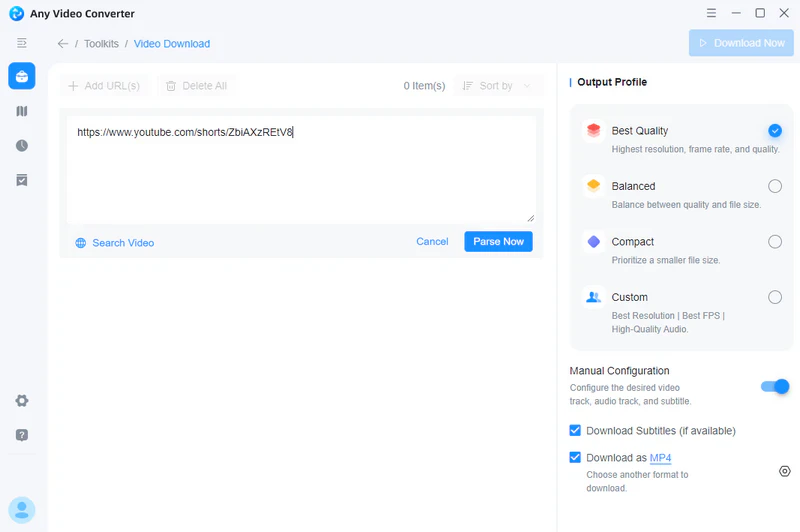Open the Search Video link
Viewport: 800px width, 532px height.
[x=123, y=243]
